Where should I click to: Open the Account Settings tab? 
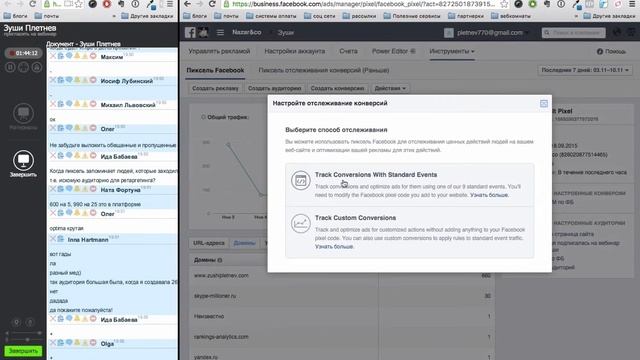click(294, 51)
